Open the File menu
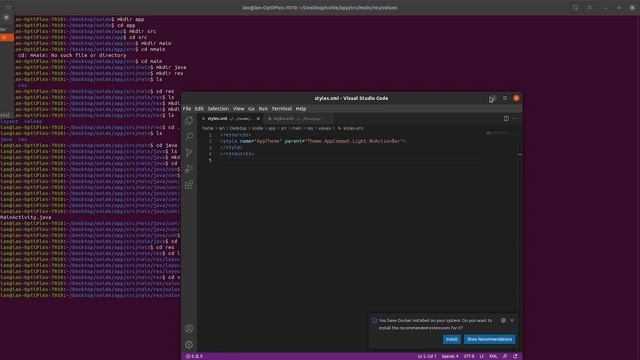The width and height of the screenshot is (640, 360). pos(187,109)
